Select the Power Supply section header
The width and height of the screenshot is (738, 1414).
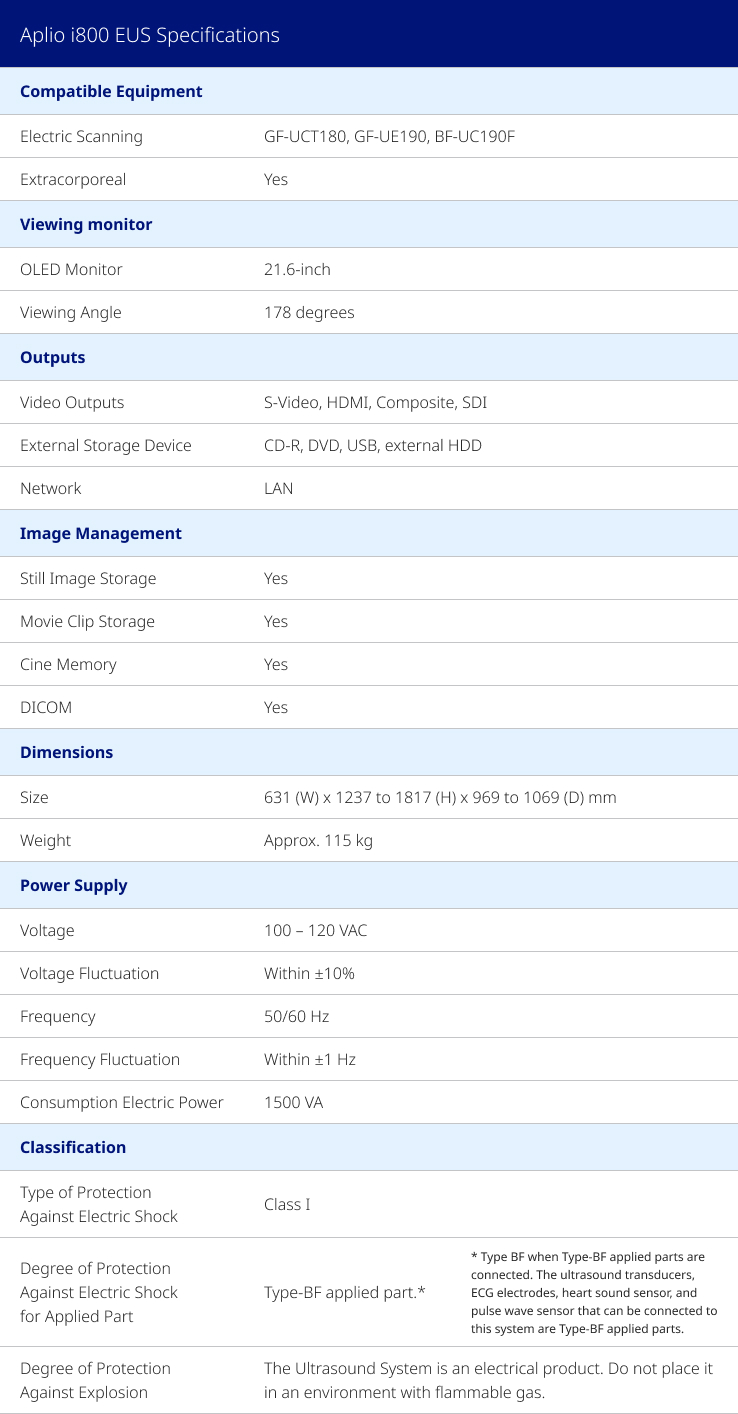click(74, 885)
